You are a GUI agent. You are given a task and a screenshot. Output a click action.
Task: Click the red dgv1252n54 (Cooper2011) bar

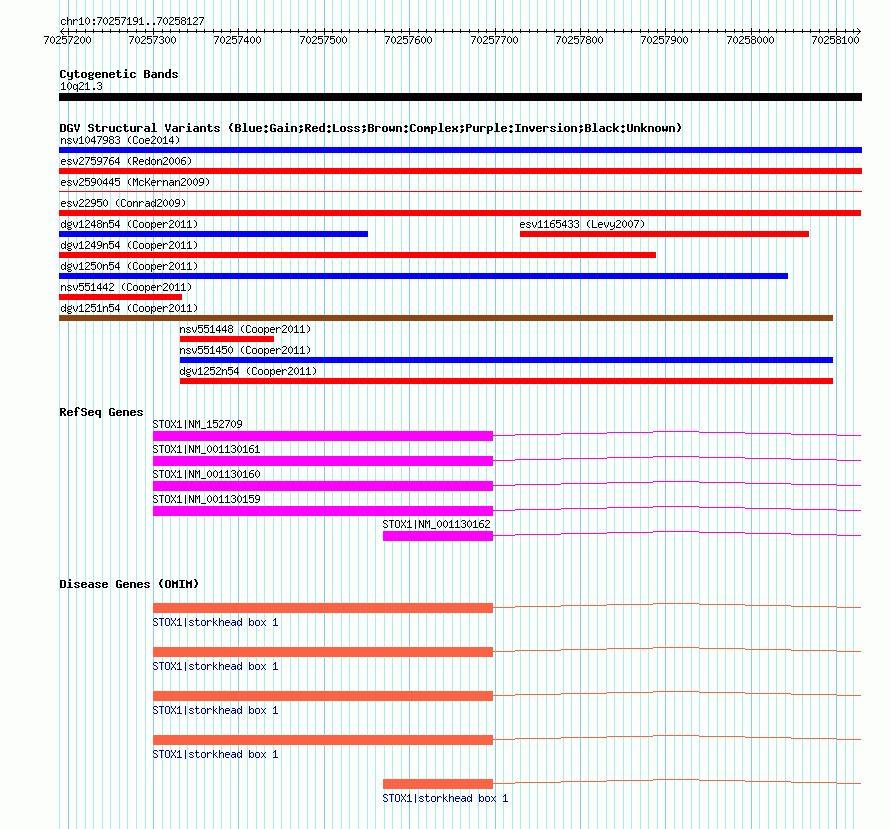(506, 381)
